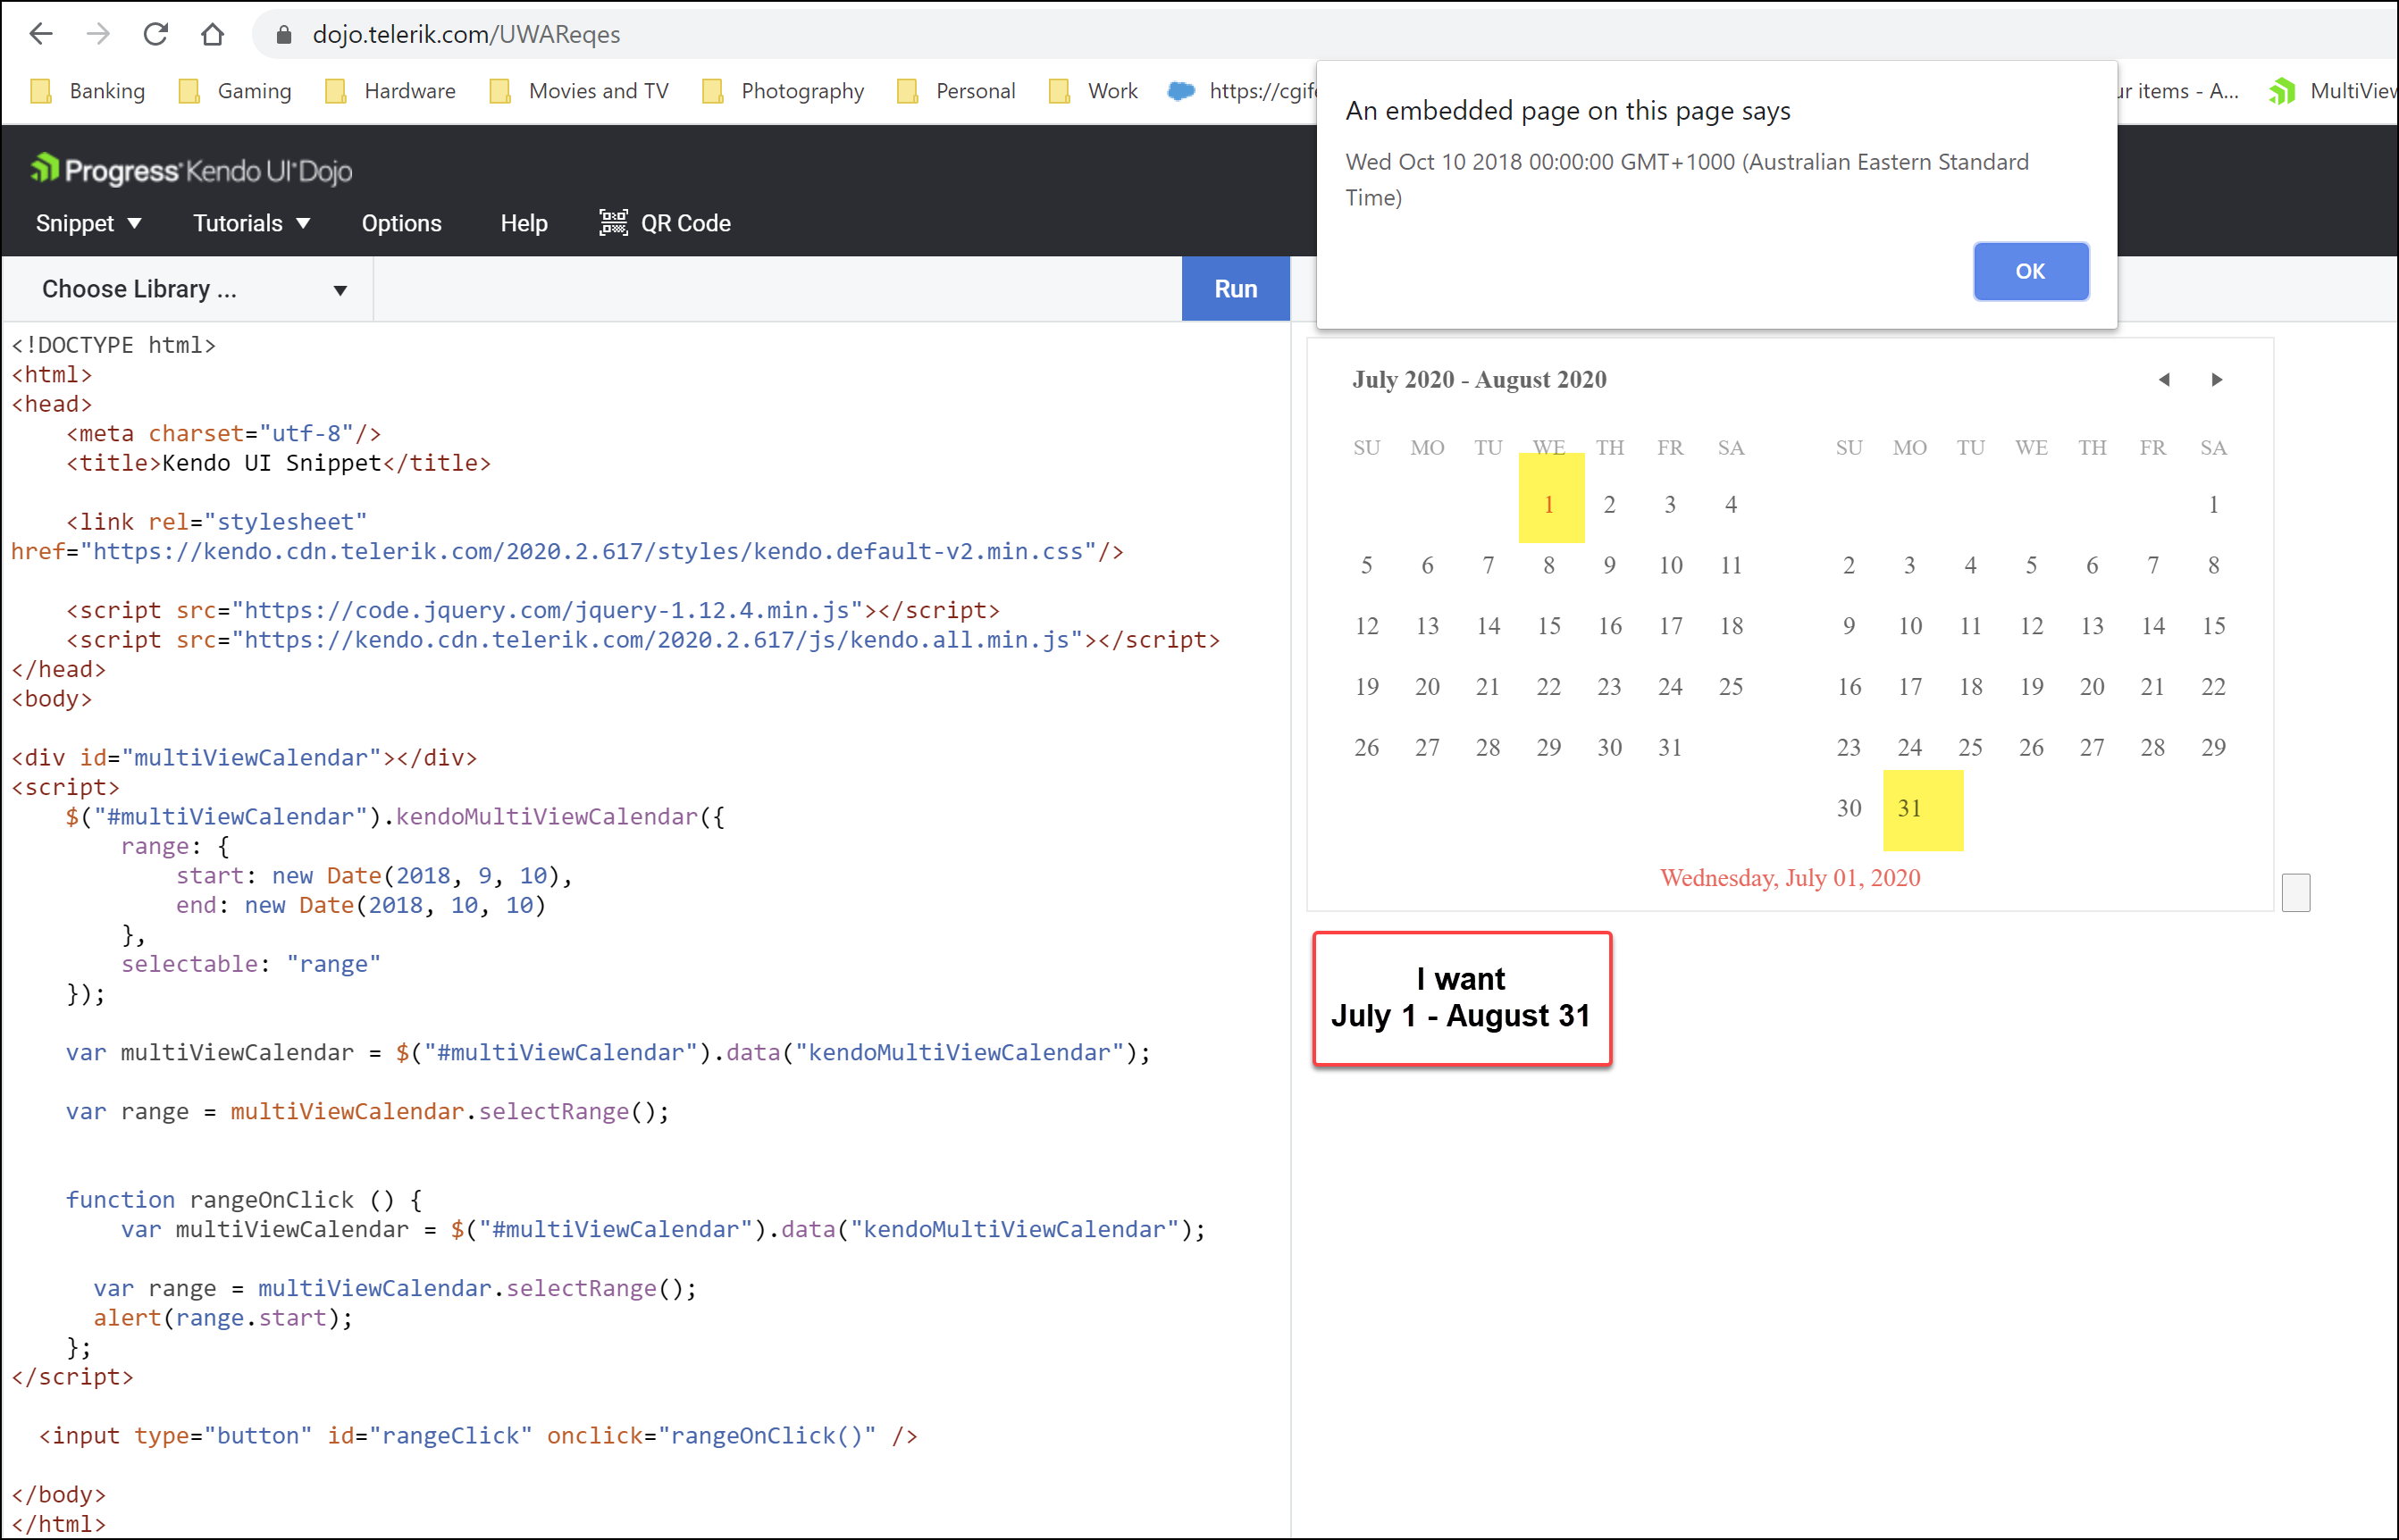Click the kendo.all.min.js script line
This screenshot has width=2399, height=1540.
tap(643, 640)
